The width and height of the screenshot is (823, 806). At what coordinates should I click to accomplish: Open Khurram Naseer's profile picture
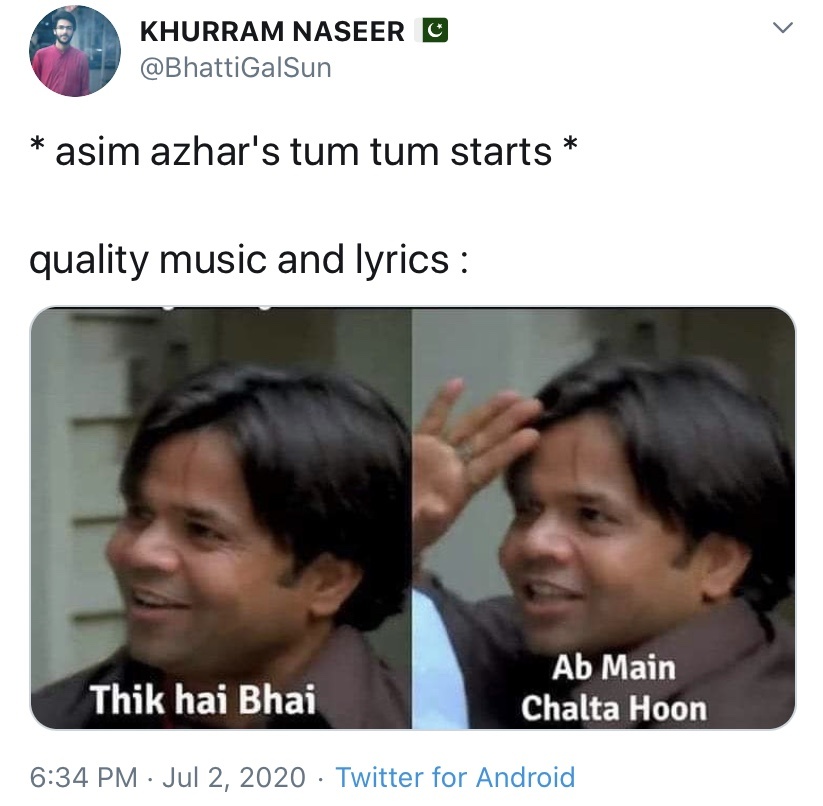pos(75,51)
